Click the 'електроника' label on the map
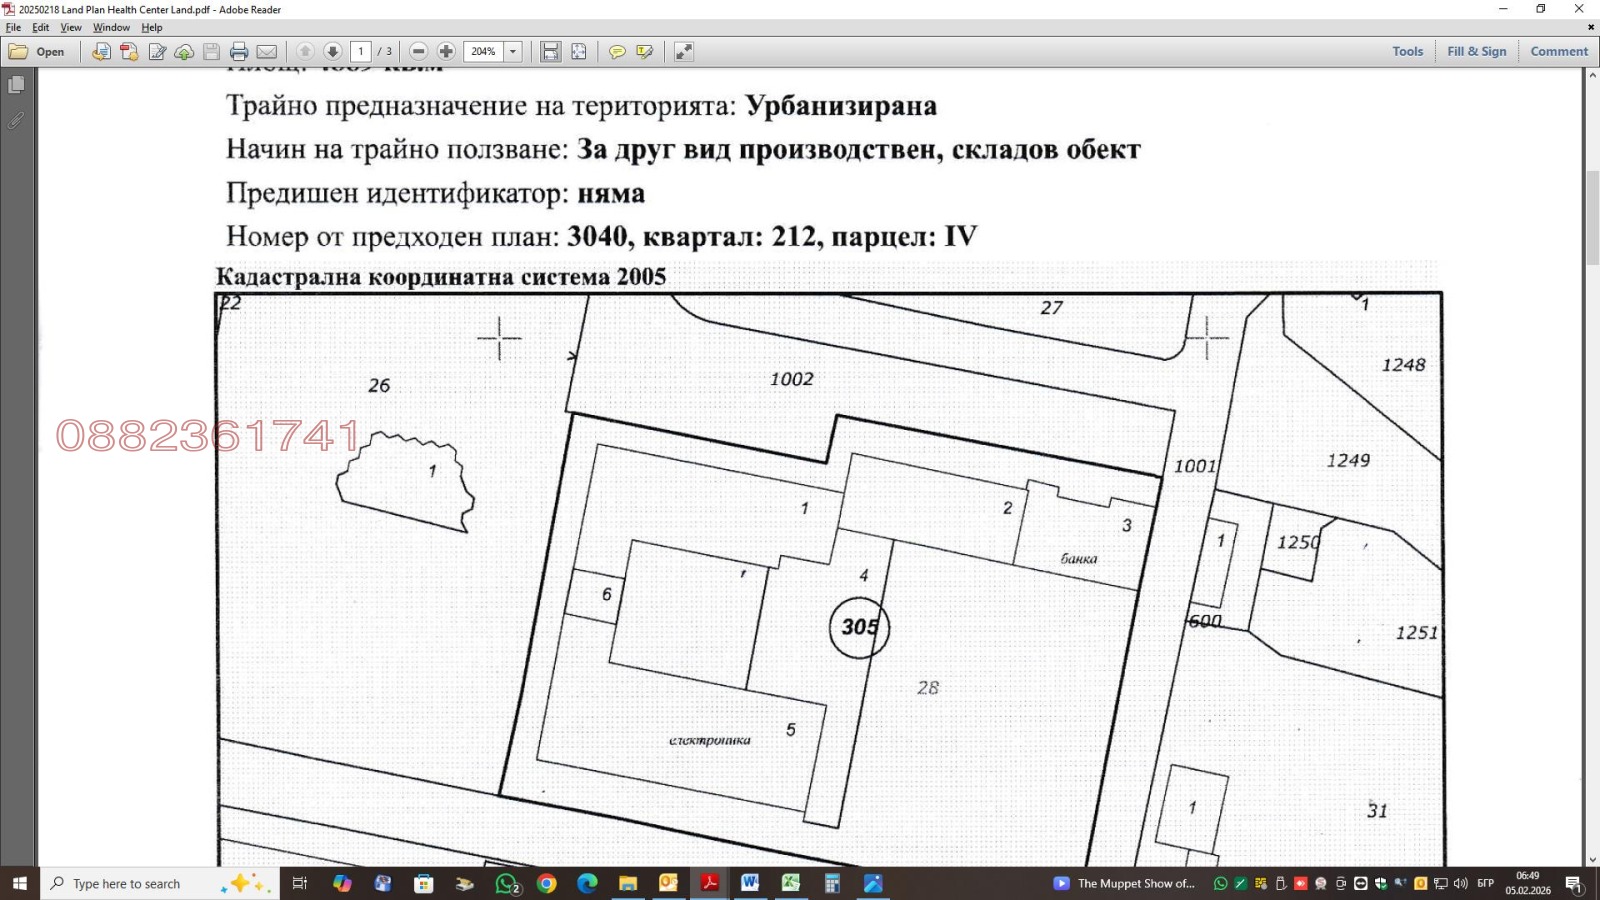This screenshot has height=900, width=1600. click(x=709, y=741)
